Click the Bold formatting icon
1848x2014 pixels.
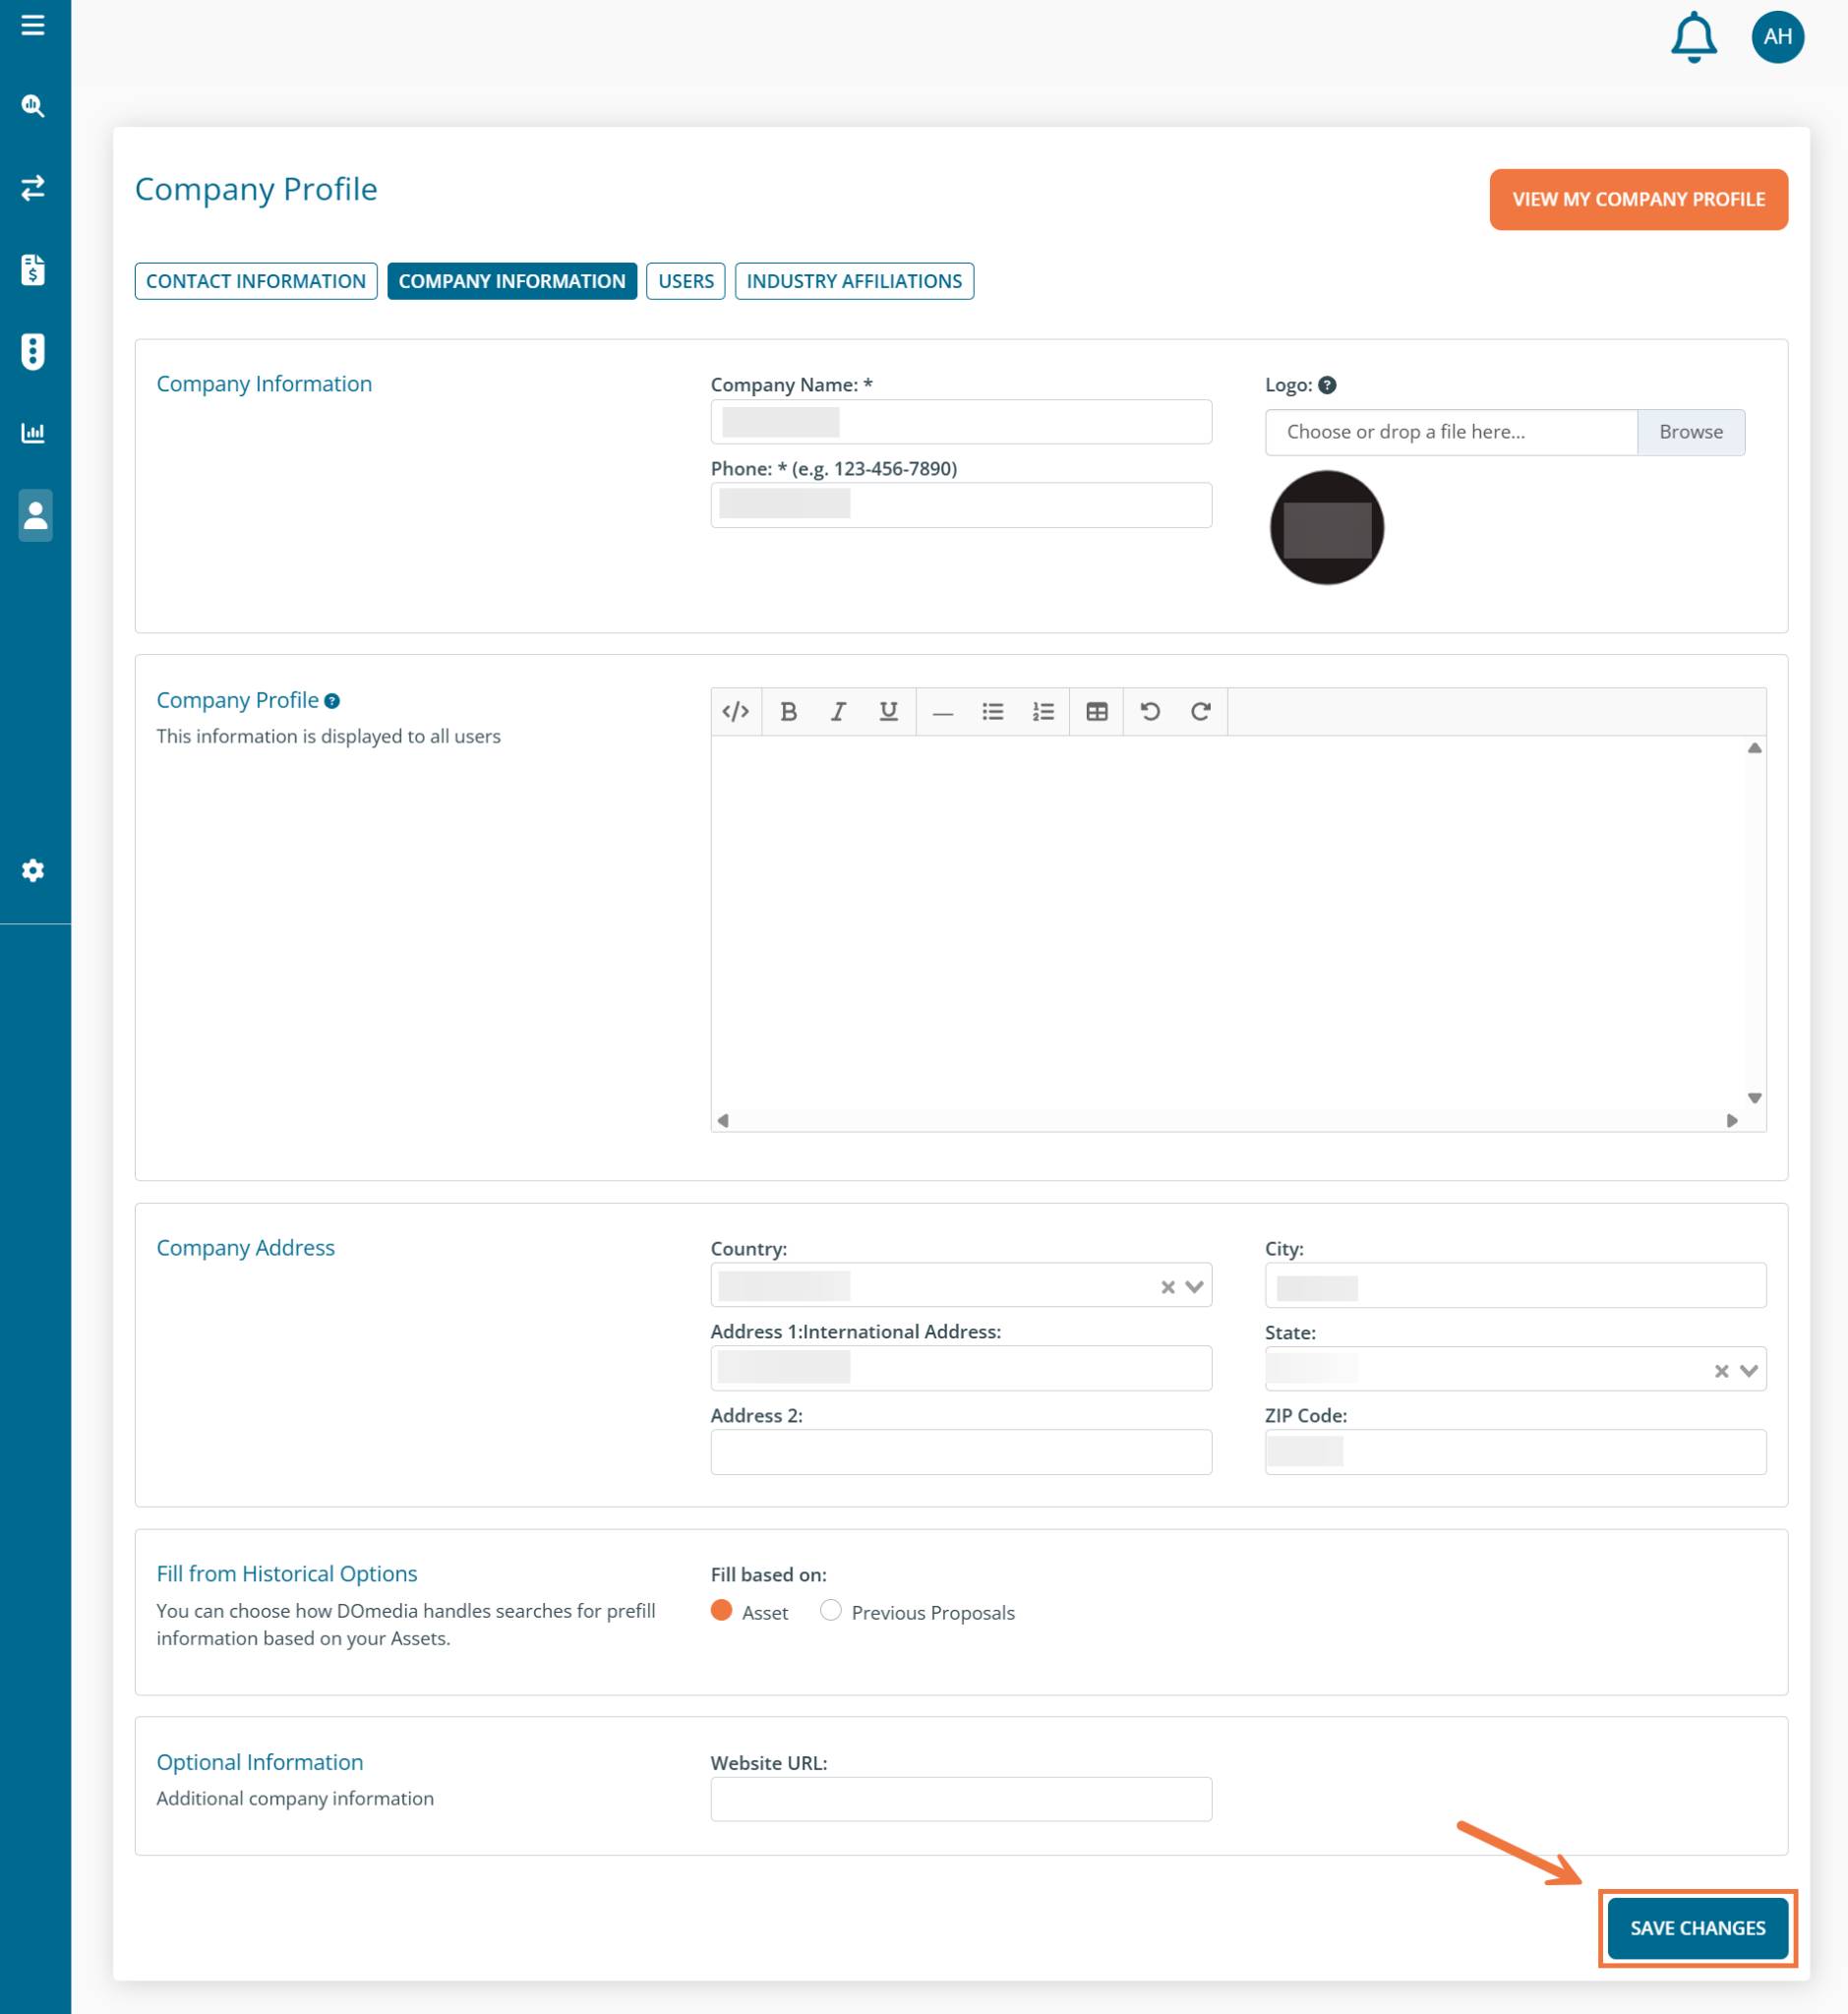788,711
